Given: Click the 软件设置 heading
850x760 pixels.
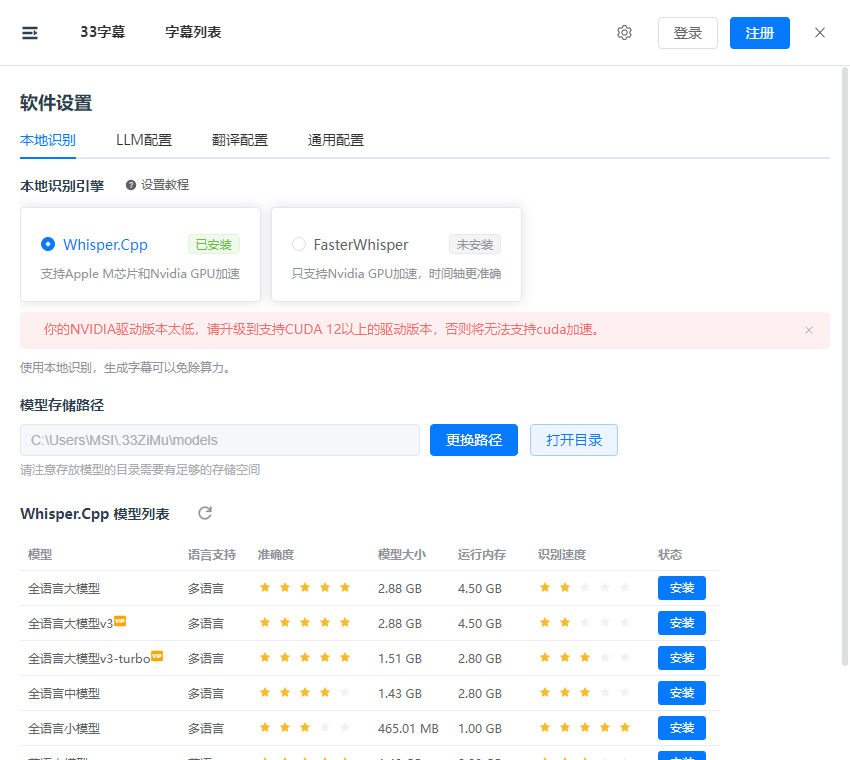Looking at the screenshot, I should [56, 102].
